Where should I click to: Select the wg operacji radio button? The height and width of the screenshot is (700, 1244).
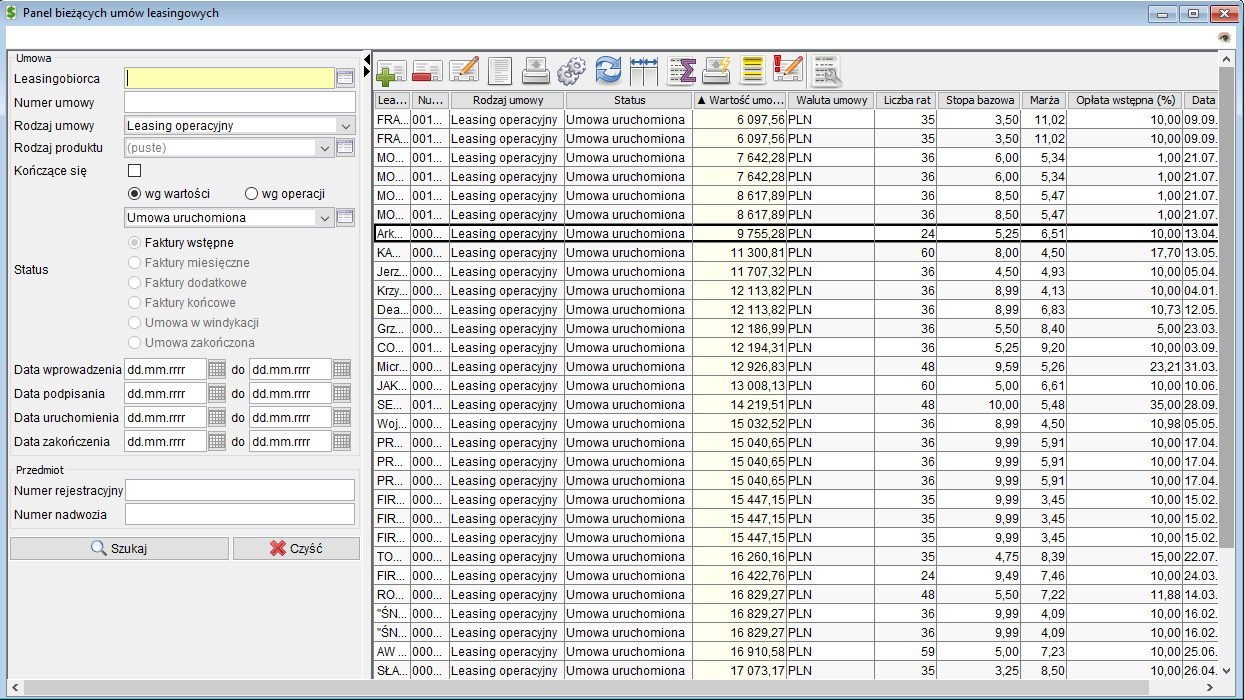tap(252, 194)
